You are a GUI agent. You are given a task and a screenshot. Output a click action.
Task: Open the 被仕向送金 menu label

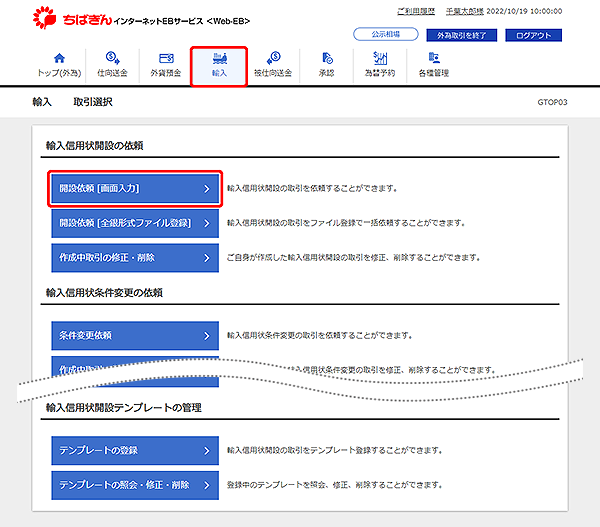click(x=273, y=73)
